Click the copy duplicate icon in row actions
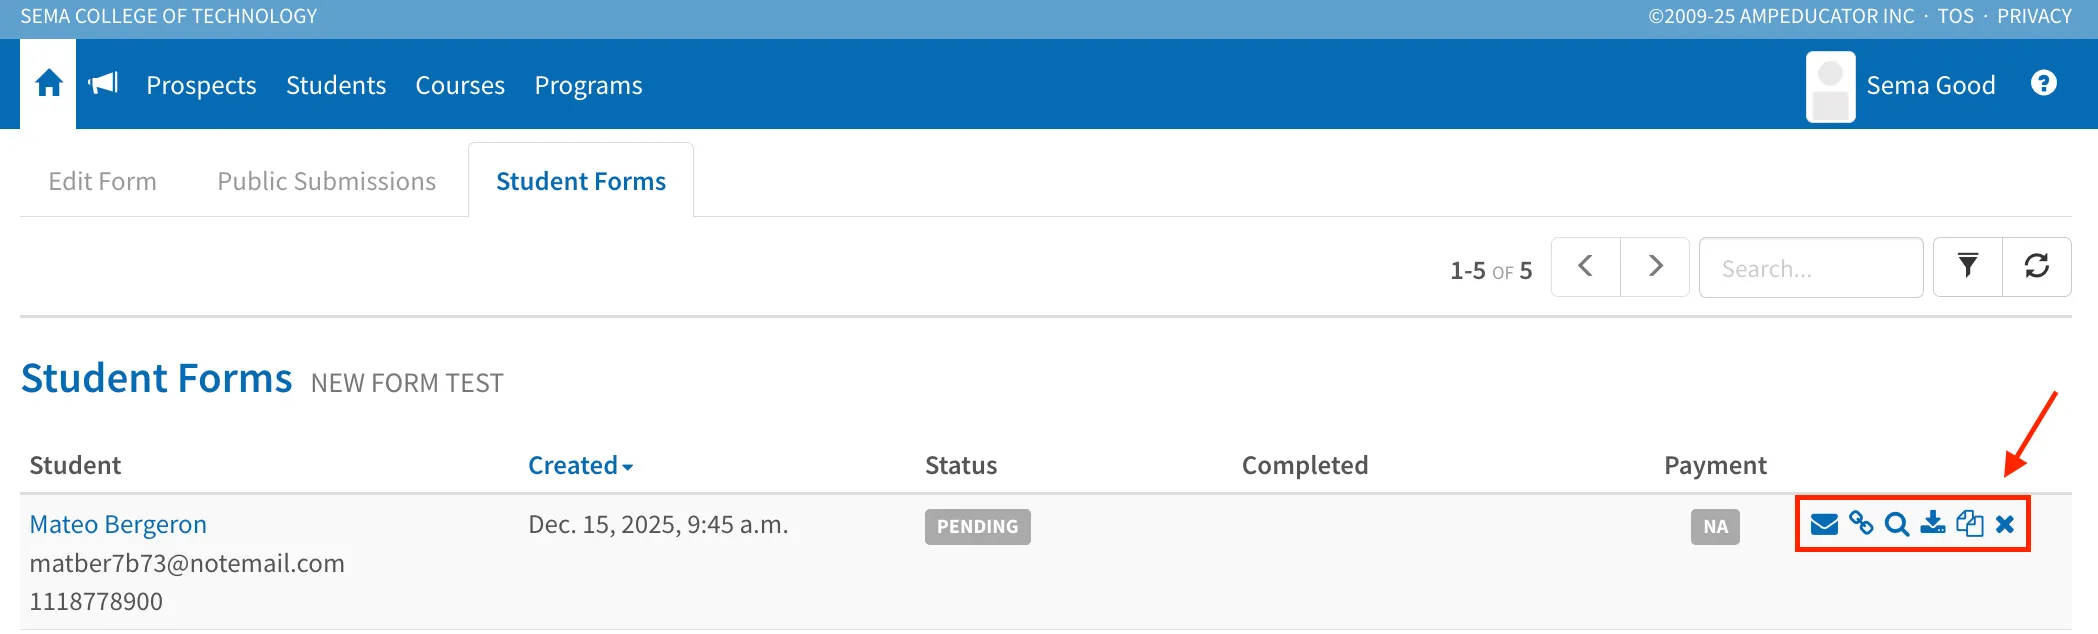The image size is (2098, 634). pos(1969,523)
